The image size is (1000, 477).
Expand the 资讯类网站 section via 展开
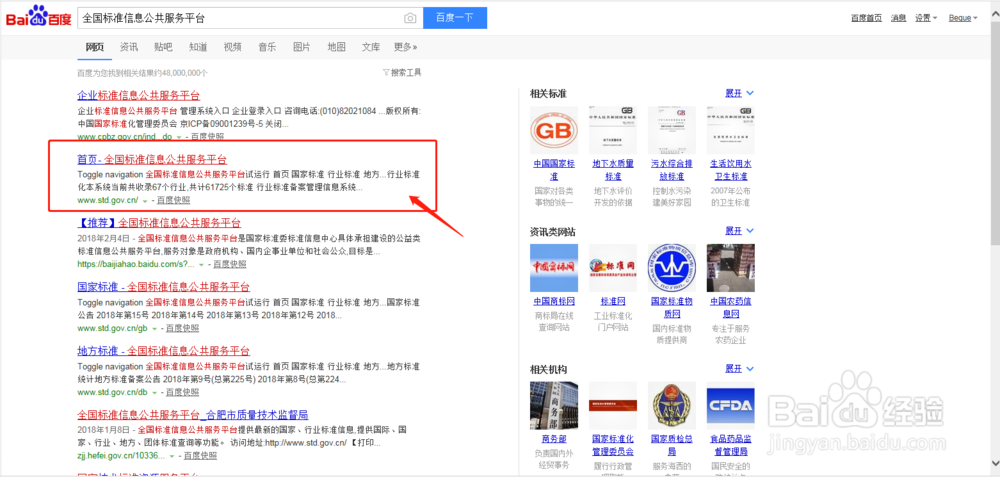(739, 230)
